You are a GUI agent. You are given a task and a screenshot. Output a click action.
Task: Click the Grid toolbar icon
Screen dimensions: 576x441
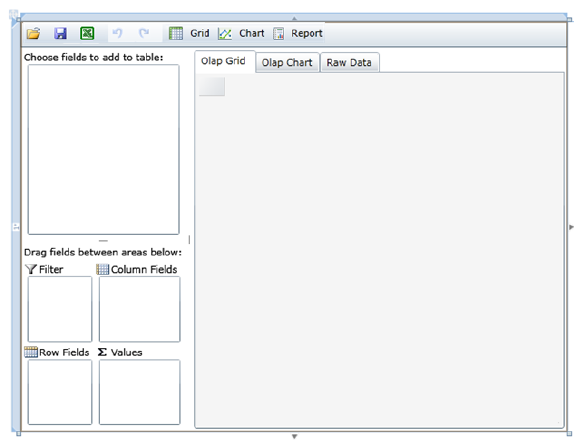176,33
